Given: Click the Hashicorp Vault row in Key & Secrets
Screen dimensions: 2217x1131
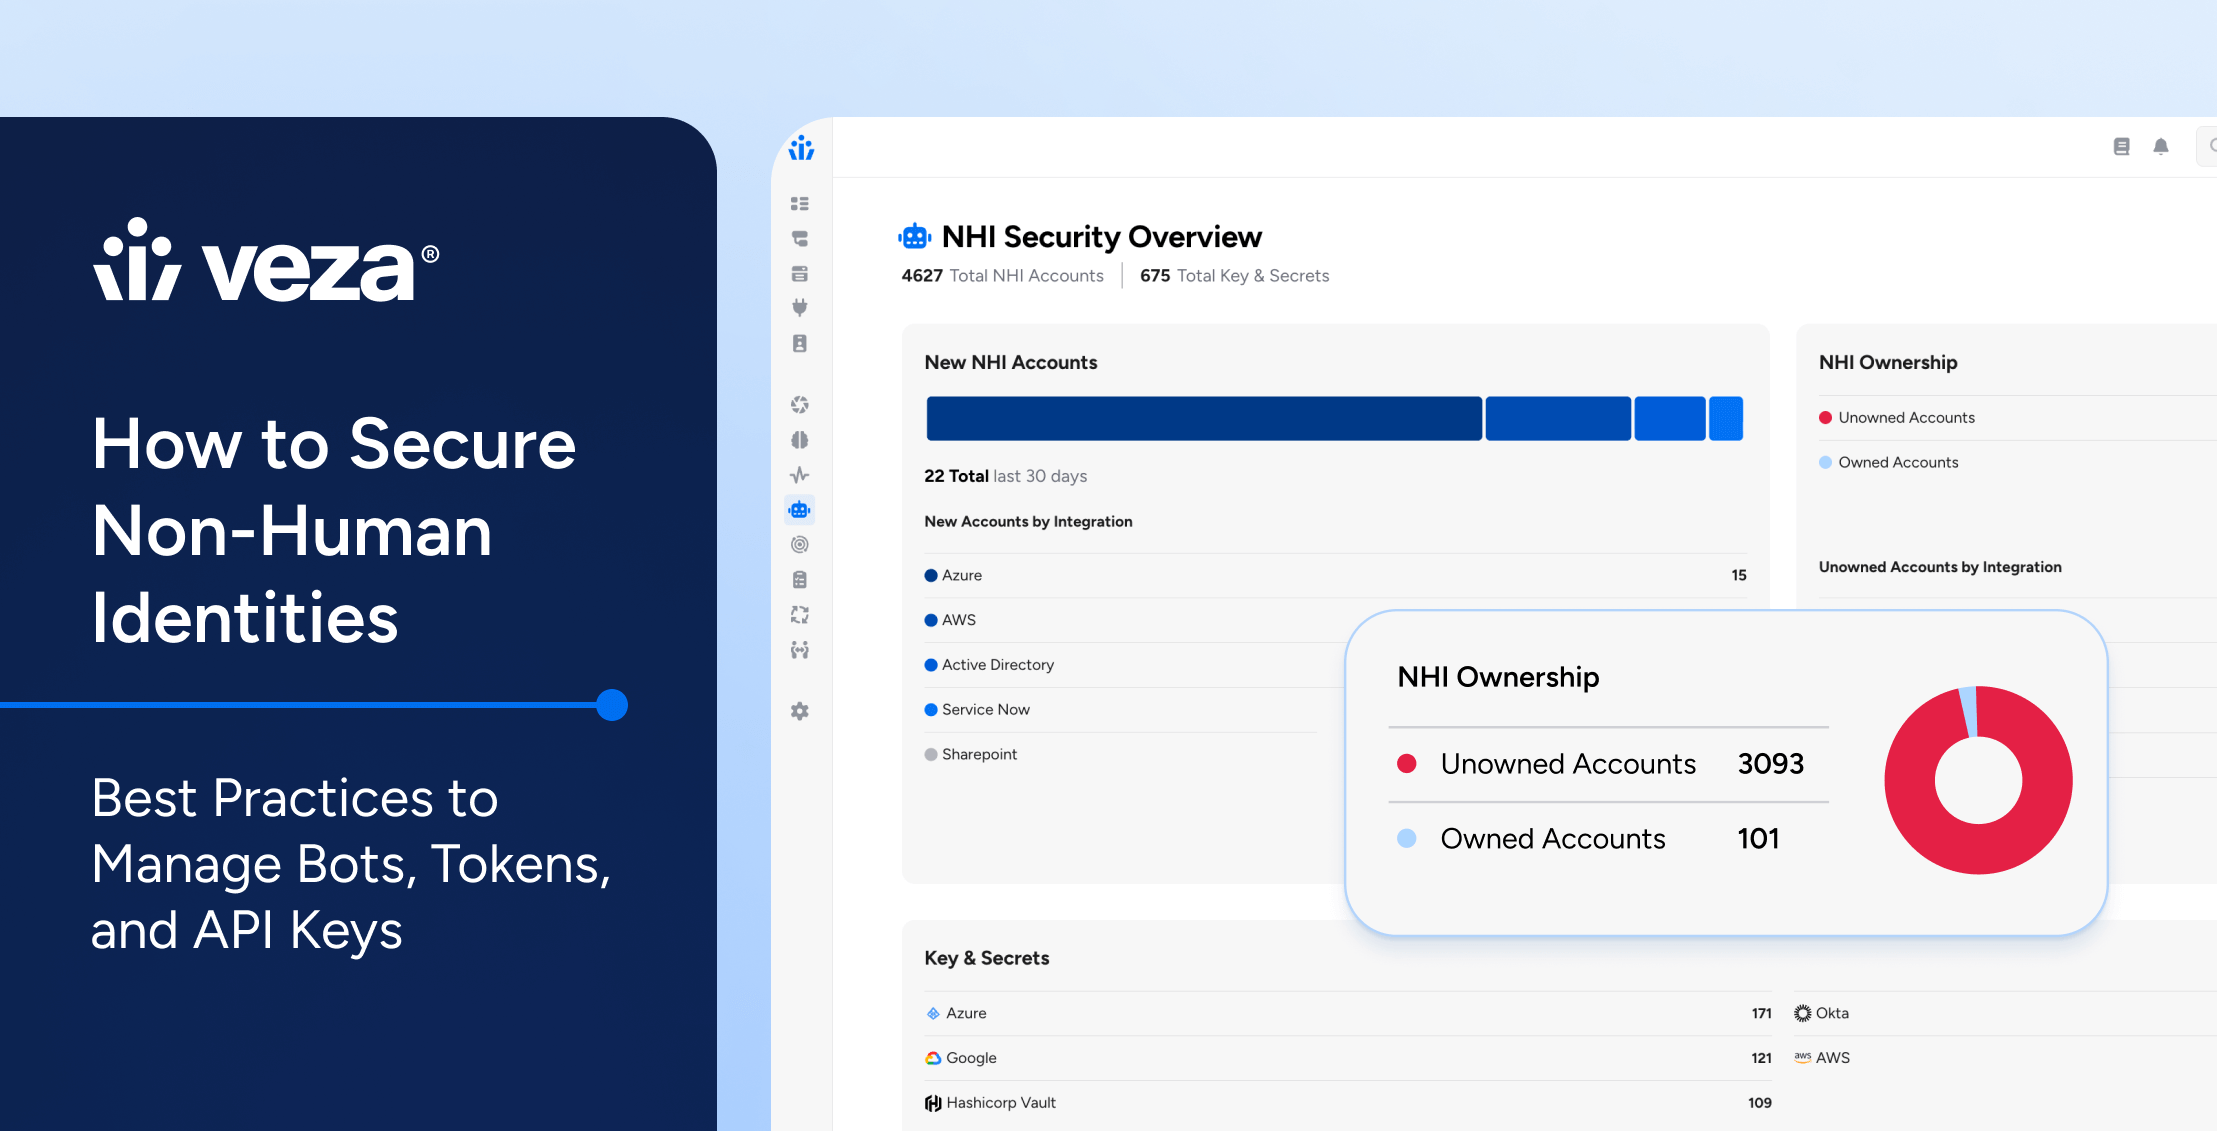Looking at the screenshot, I should pos(1000,1102).
